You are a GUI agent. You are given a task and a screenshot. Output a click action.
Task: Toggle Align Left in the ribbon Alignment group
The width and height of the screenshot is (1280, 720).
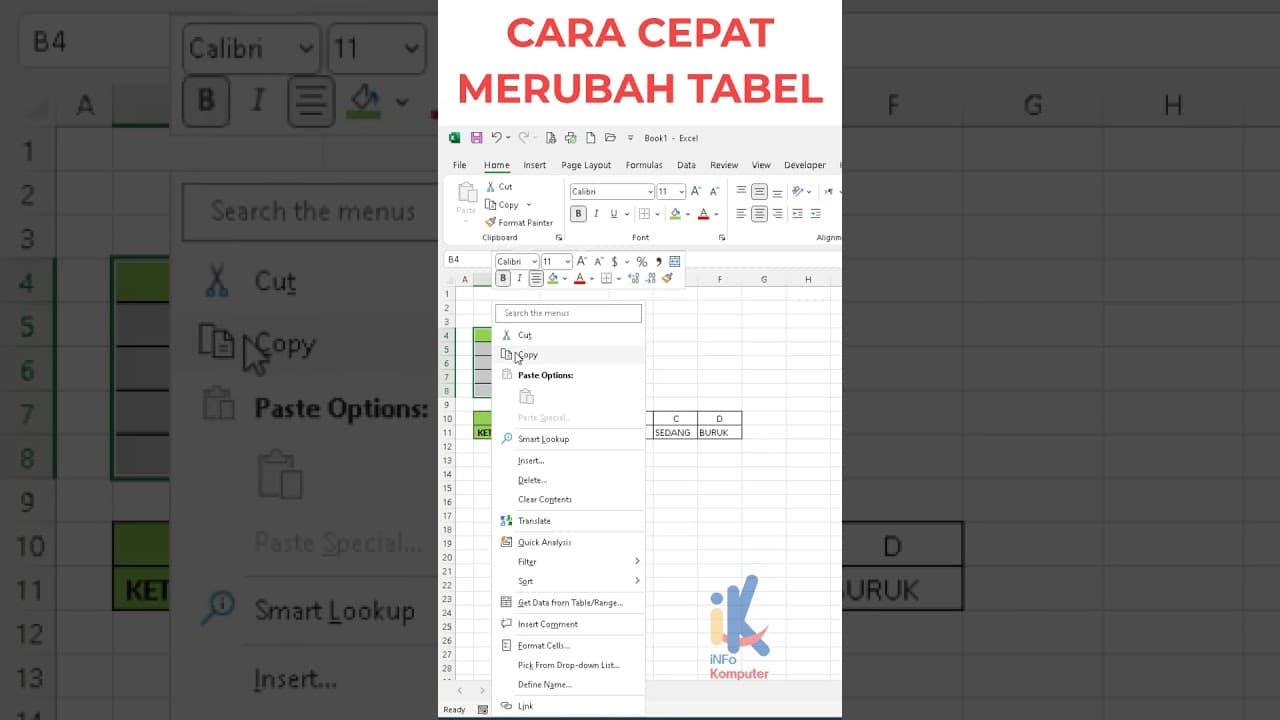[741, 214]
